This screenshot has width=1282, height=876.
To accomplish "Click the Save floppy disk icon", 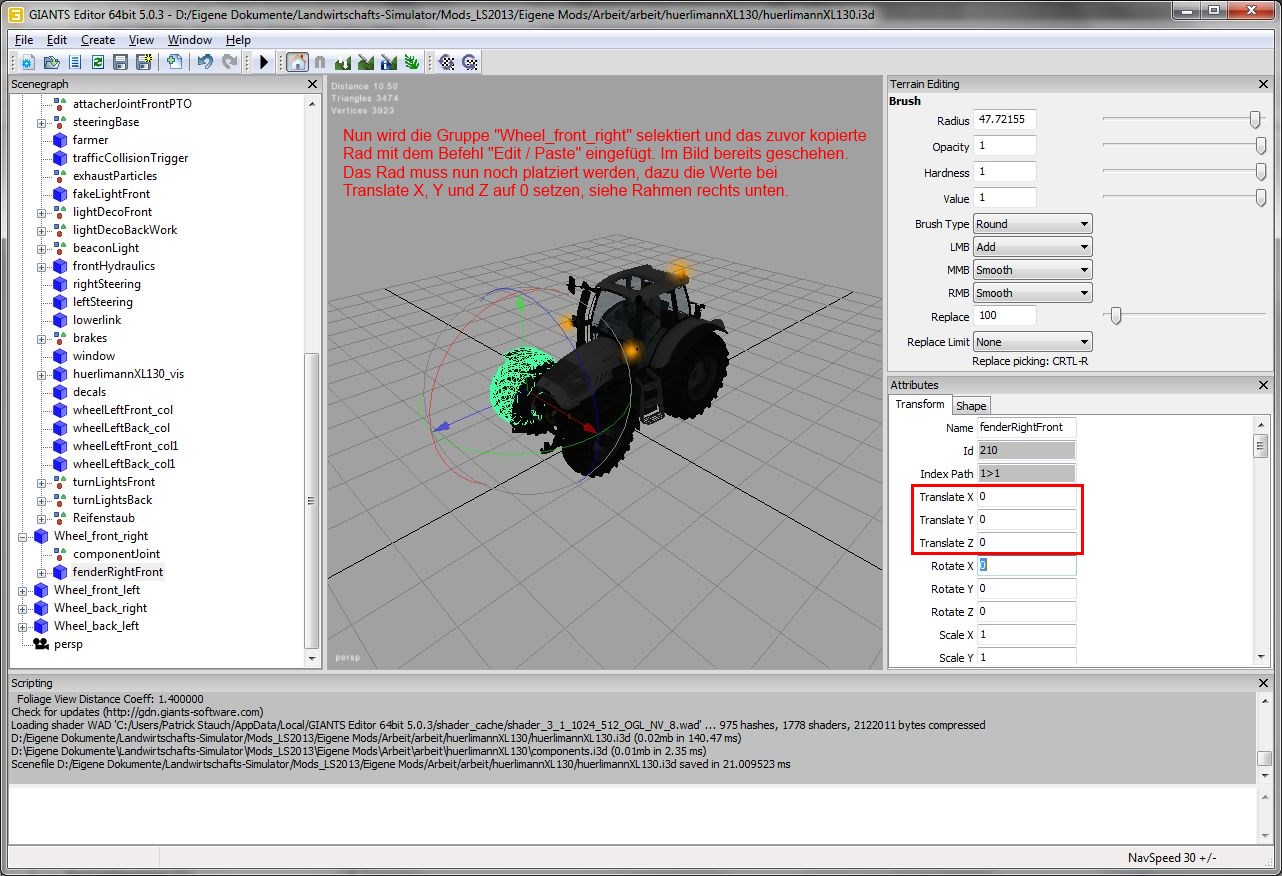I will (120, 62).
